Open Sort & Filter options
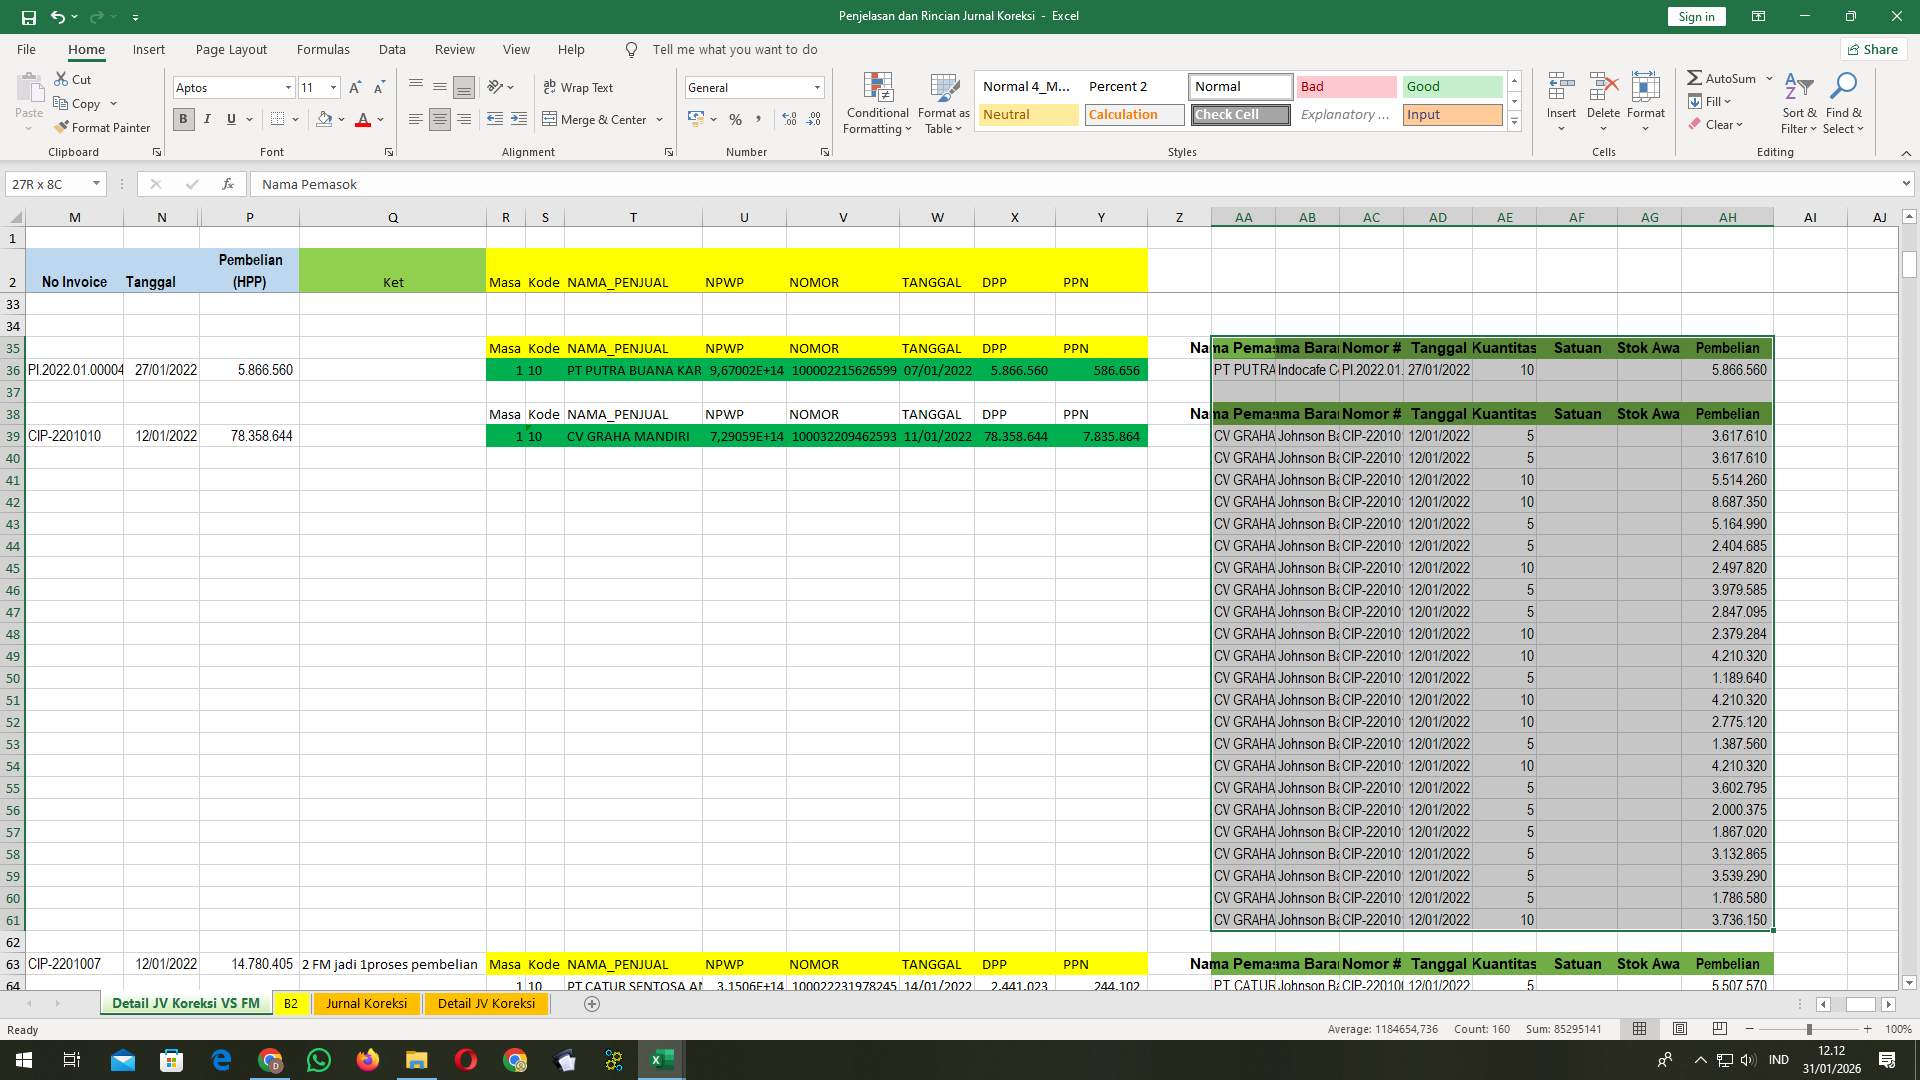The height and width of the screenshot is (1080, 1920). (1798, 103)
